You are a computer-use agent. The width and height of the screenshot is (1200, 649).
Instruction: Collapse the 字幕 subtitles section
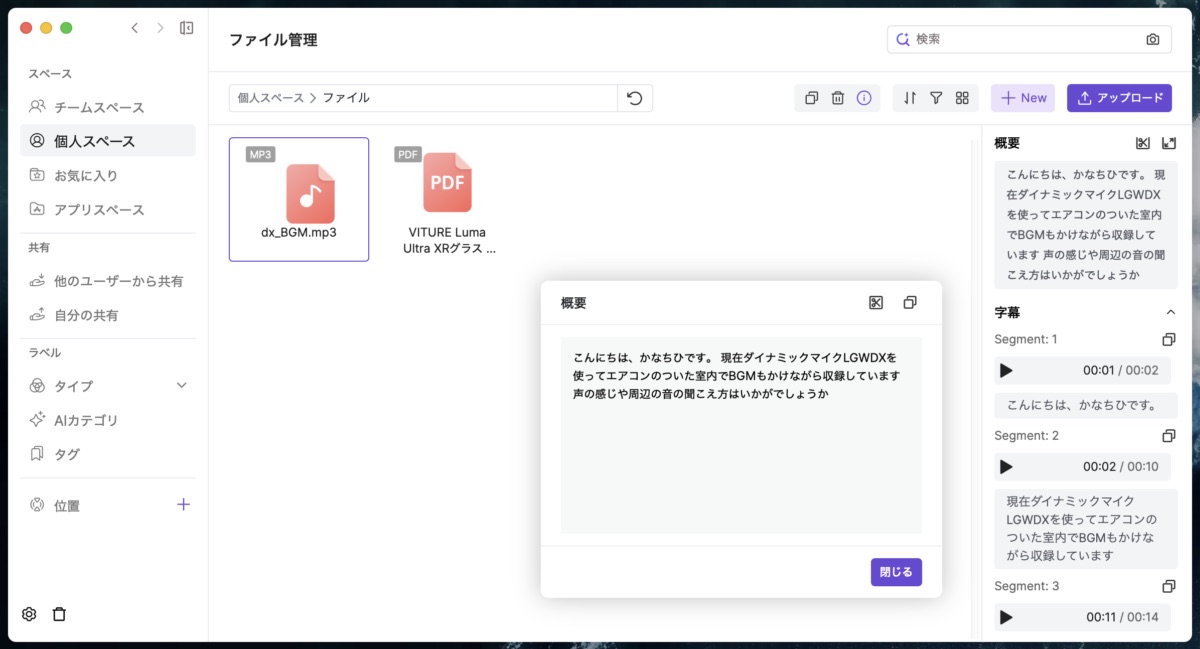pos(1170,311)
